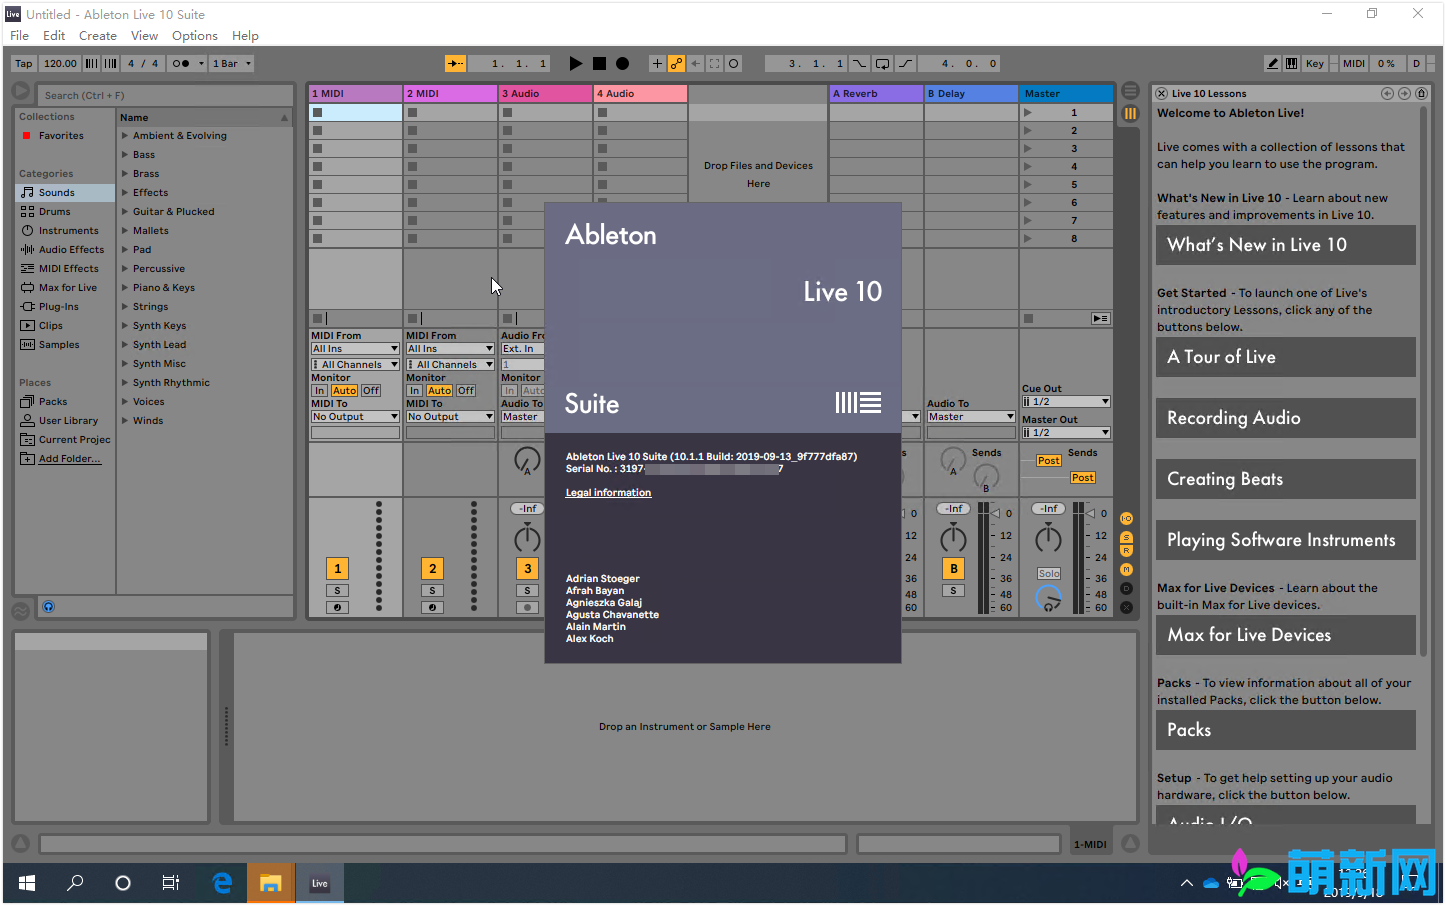
Task: Expand Guitar & Plucked folder
Action: pyautogui.click(x=125, y=211)
